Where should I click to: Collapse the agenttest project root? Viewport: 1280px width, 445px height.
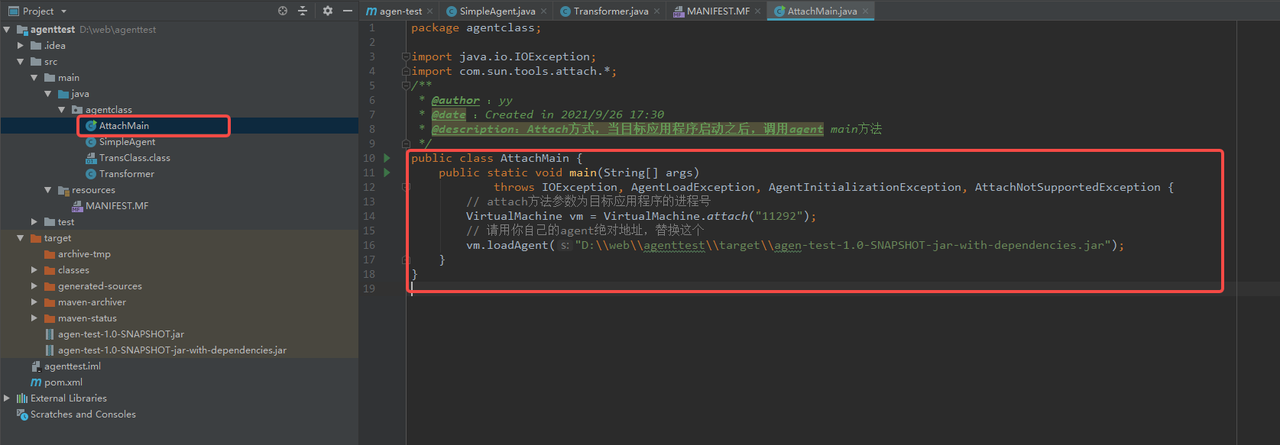tap(7, 30)
